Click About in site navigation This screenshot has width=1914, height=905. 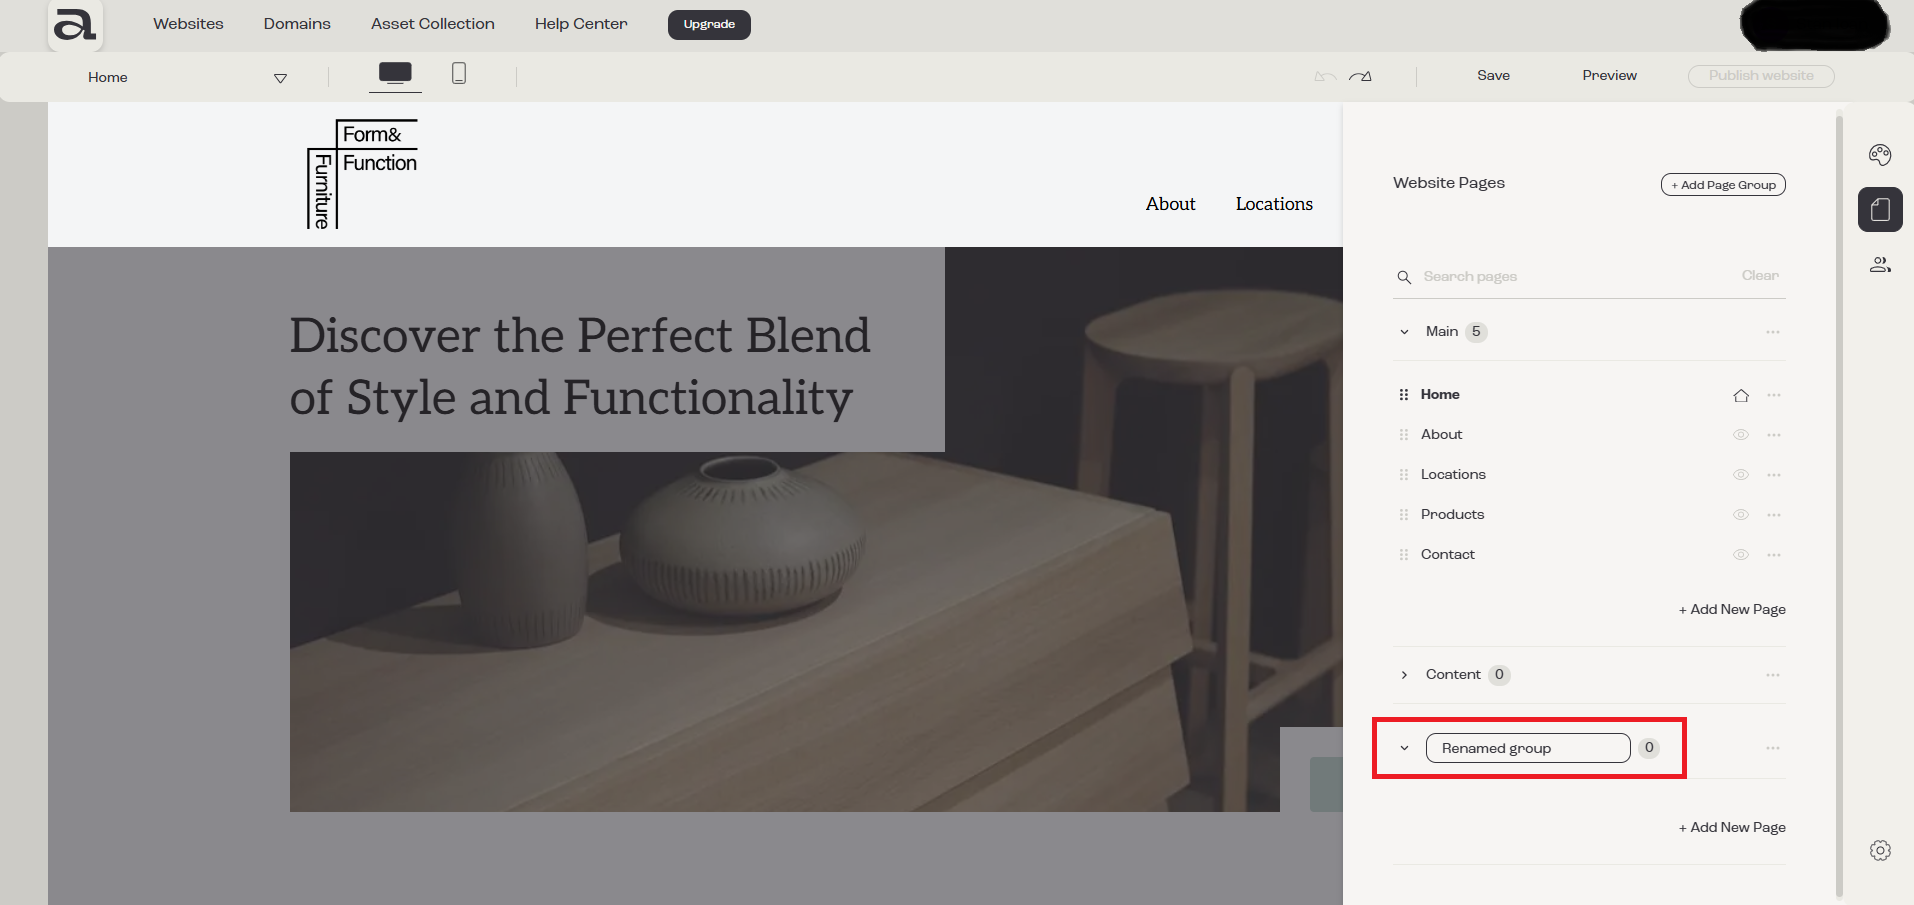pos(1170,204)
